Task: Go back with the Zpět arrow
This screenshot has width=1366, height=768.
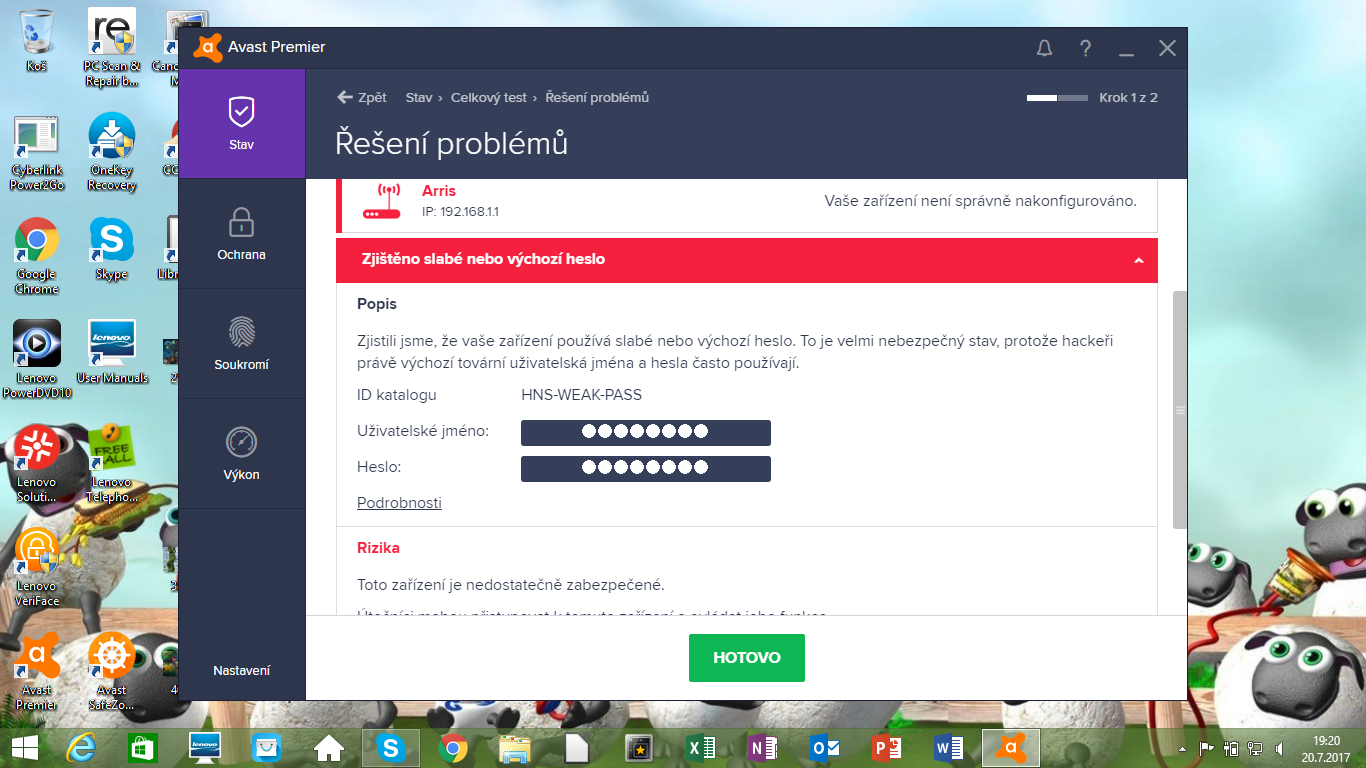Action: 345,97
